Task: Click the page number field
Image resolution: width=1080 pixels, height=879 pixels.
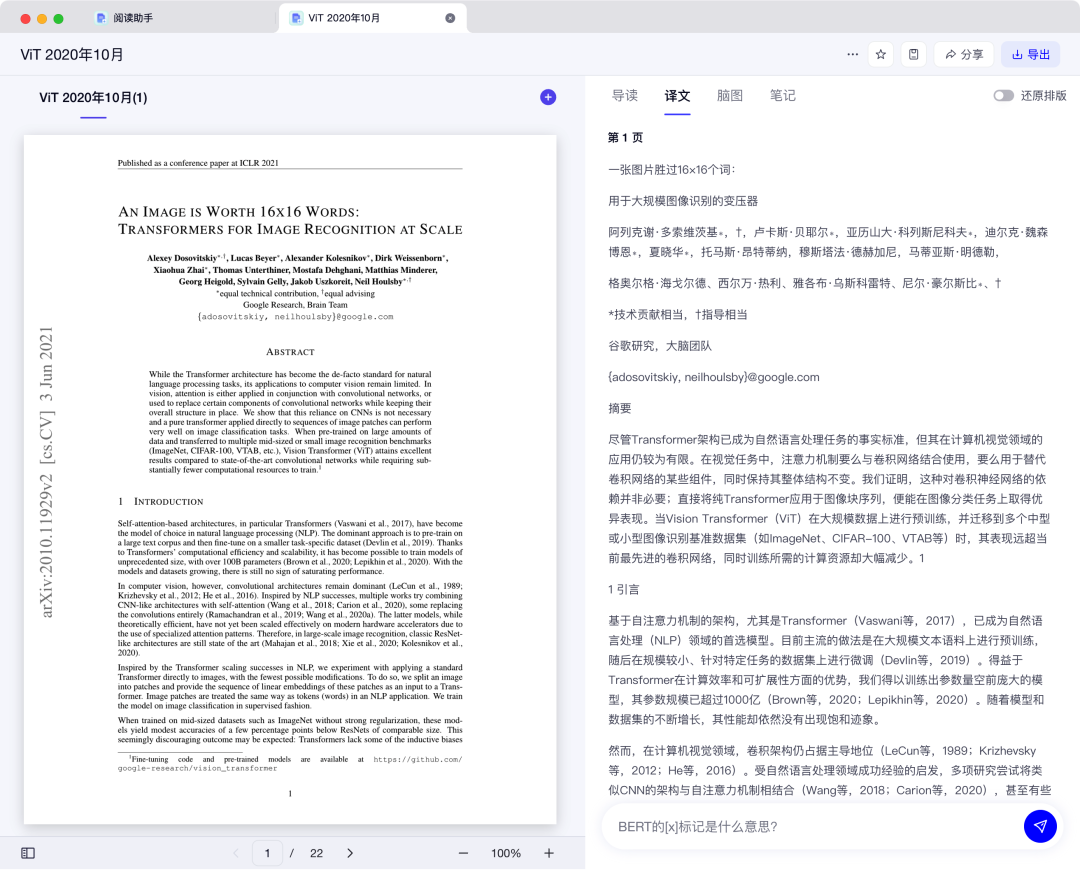Action: pyautogui.click(x=267, y=853)
